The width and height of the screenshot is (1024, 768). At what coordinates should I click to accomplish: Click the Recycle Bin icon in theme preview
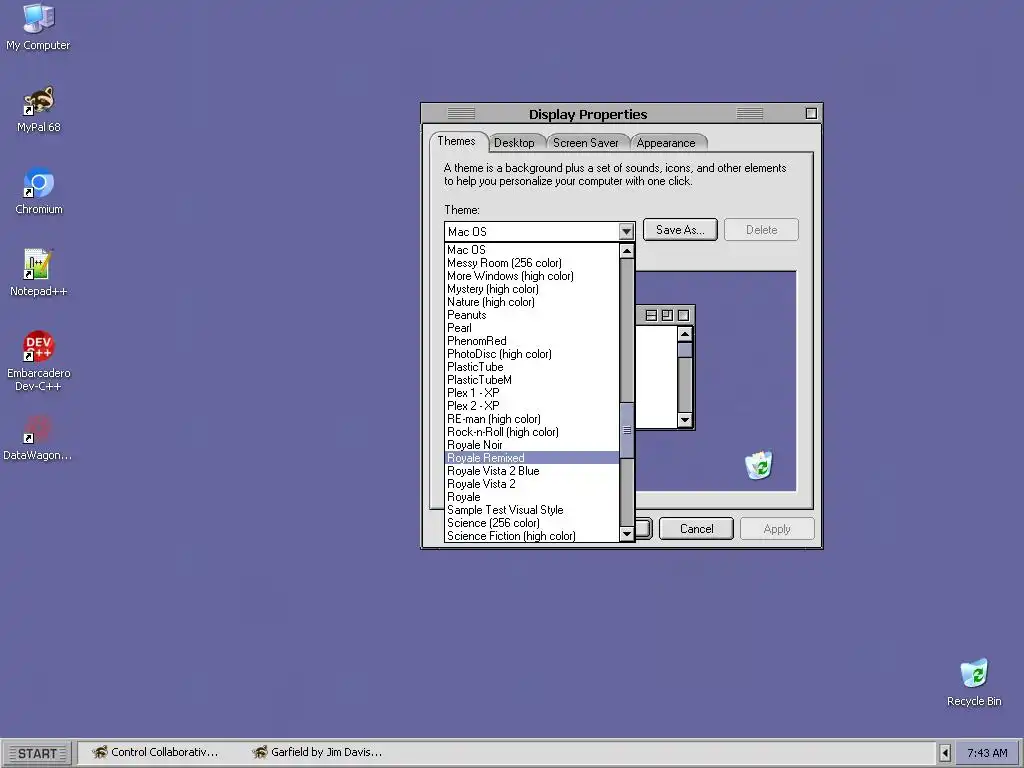click(759, 465)
